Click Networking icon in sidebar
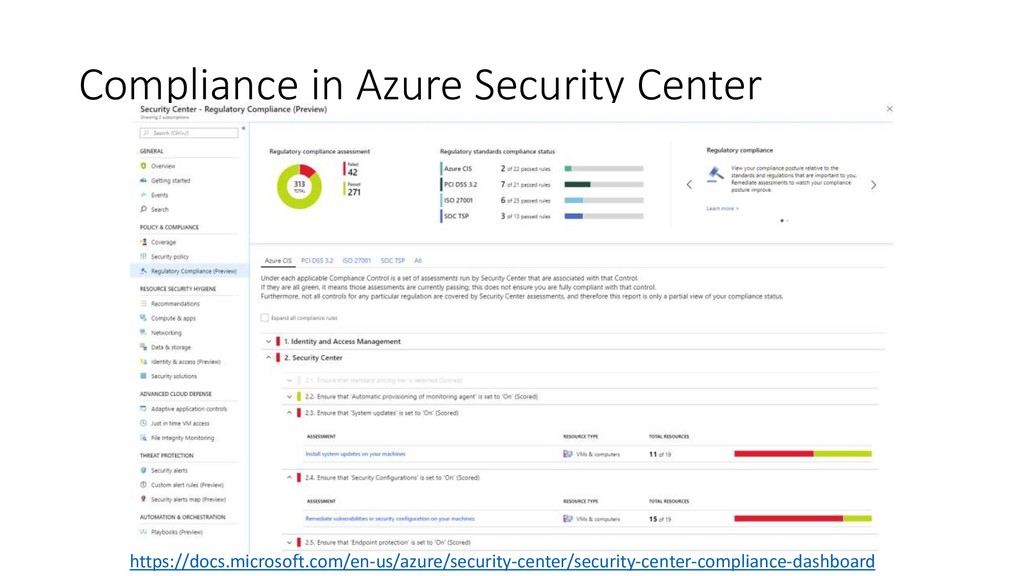Viewport: 1024px width, 576px height. [x=144, y=332]
